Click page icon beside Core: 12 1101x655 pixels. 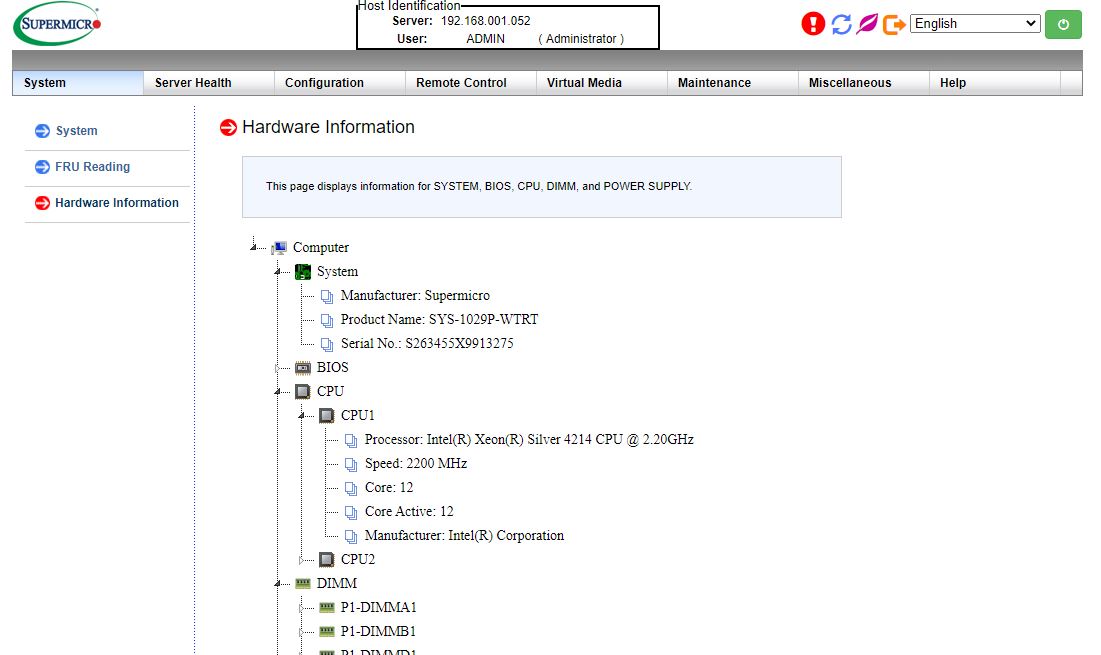pyautogui.click(x=350, y=488)
